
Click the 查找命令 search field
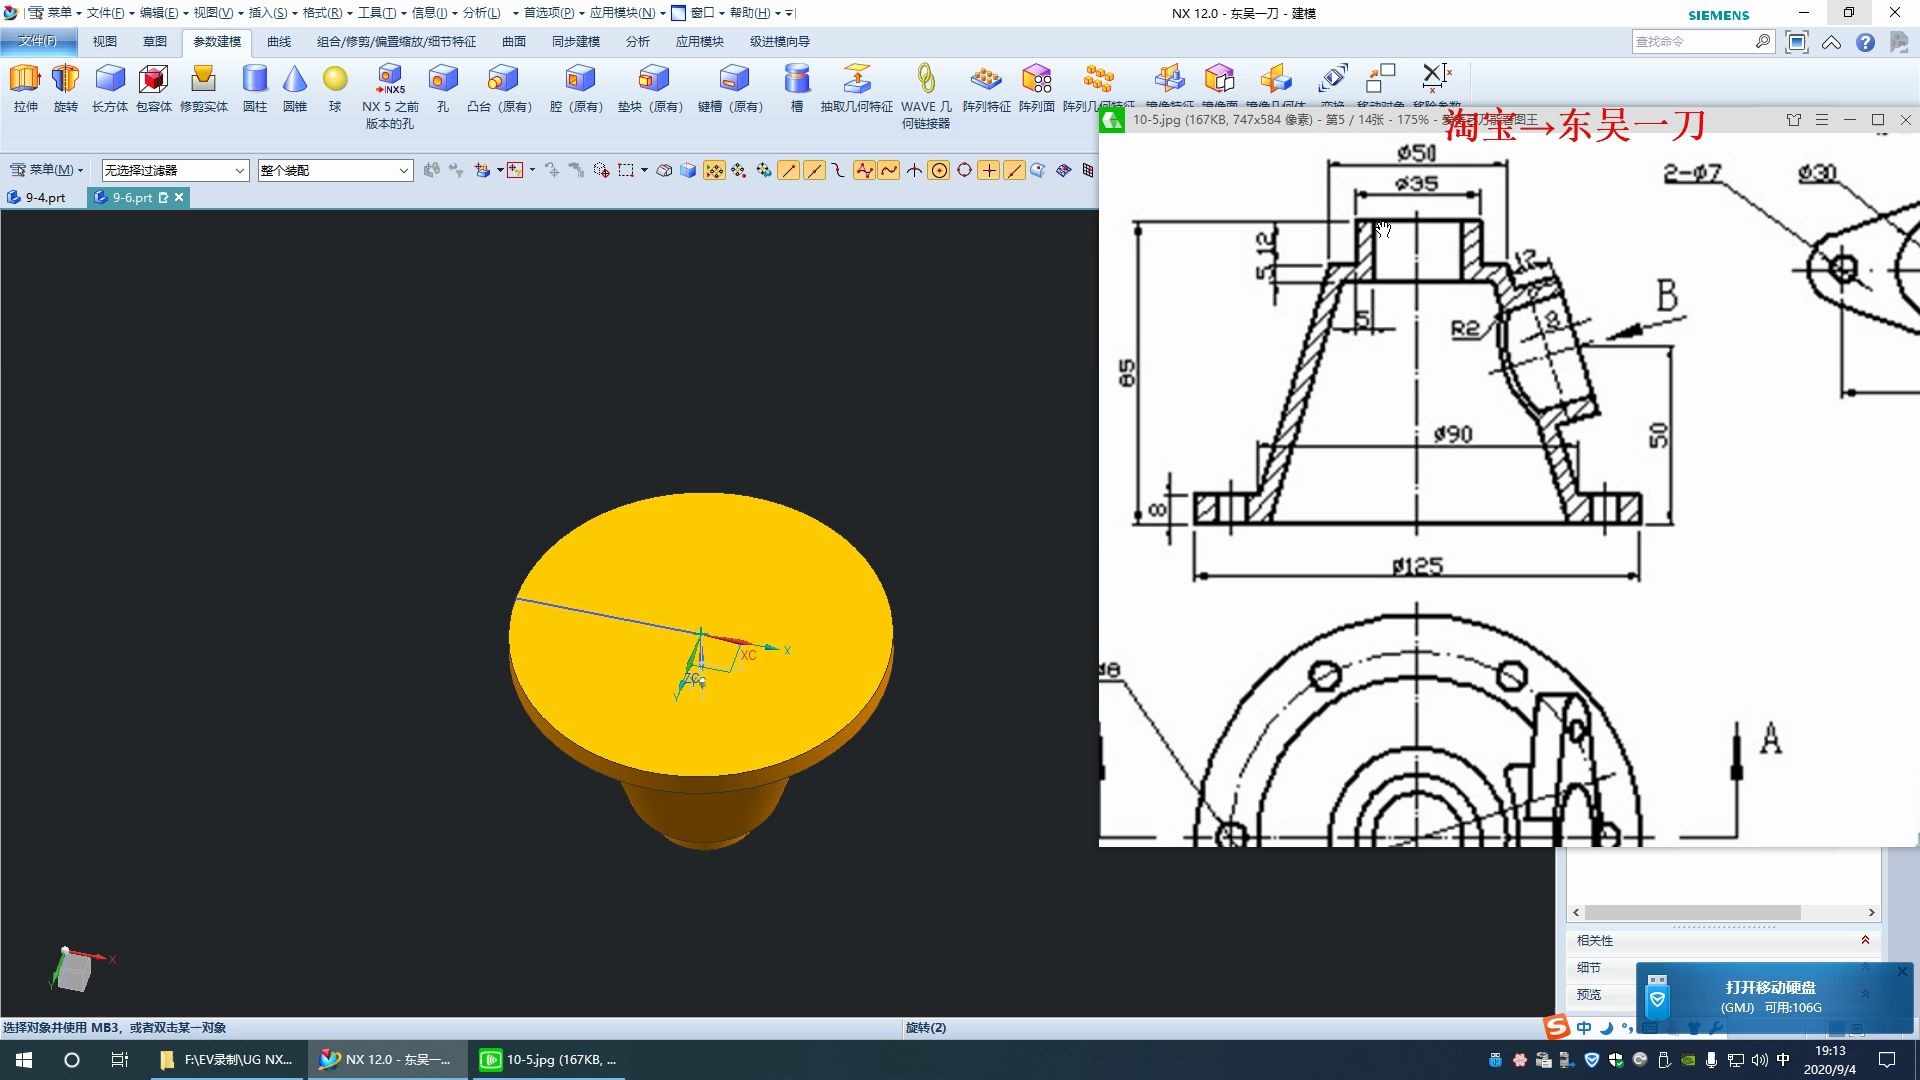pos(1690,42)
